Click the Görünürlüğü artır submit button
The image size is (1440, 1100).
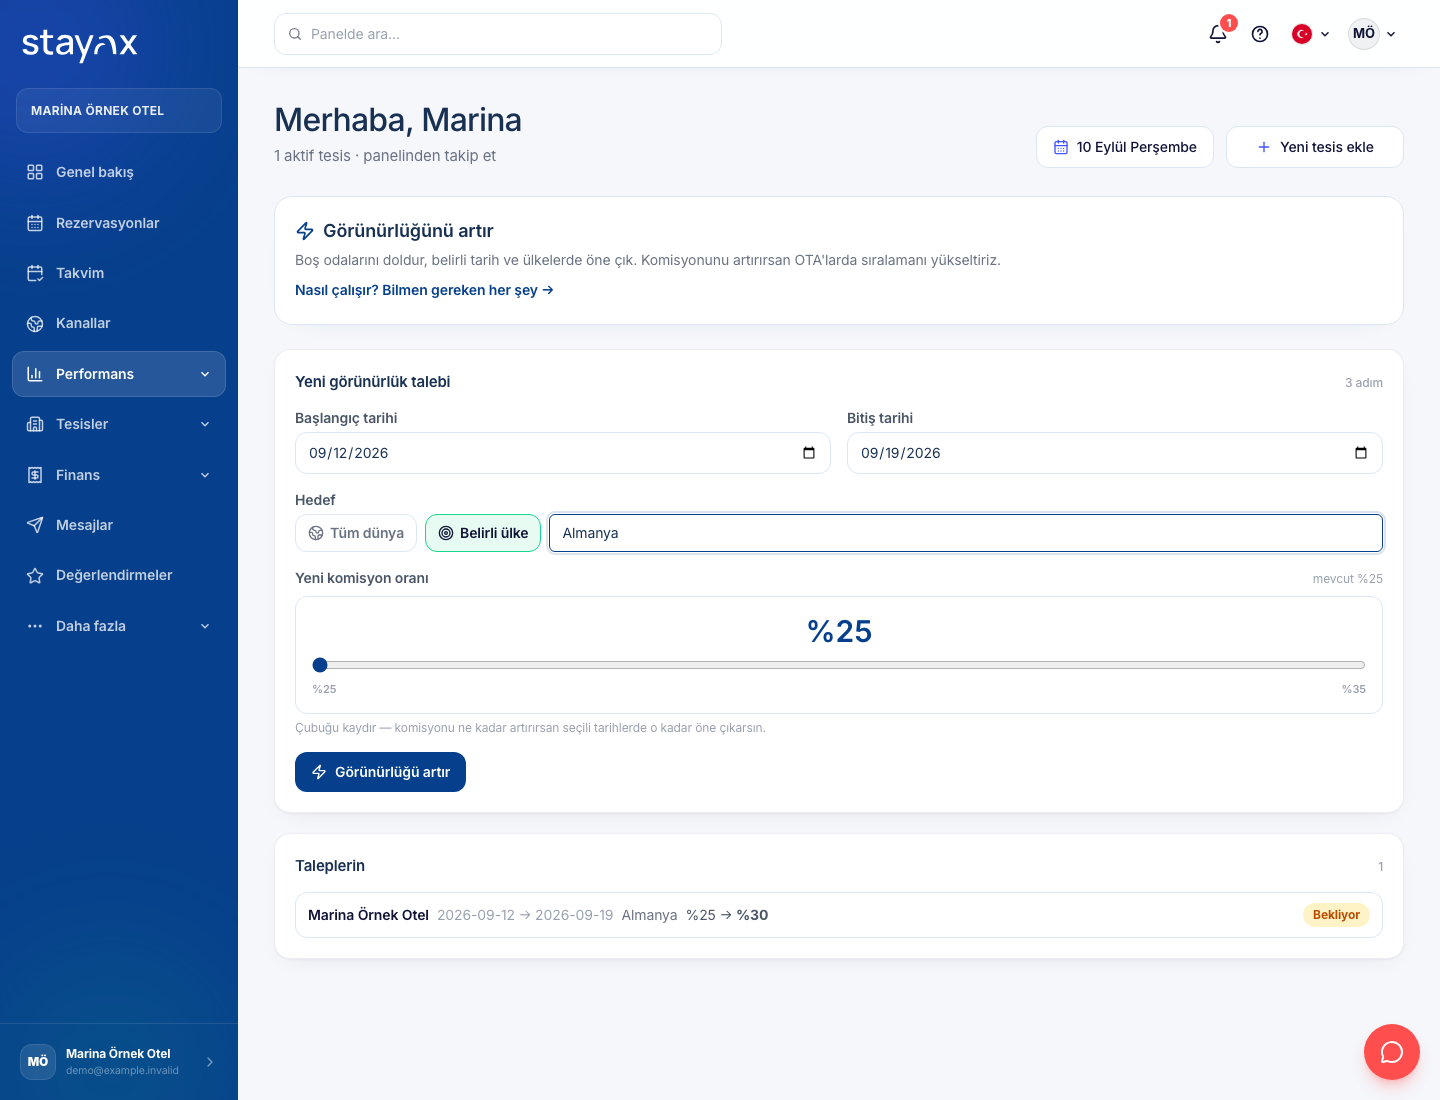click(380, 772)
